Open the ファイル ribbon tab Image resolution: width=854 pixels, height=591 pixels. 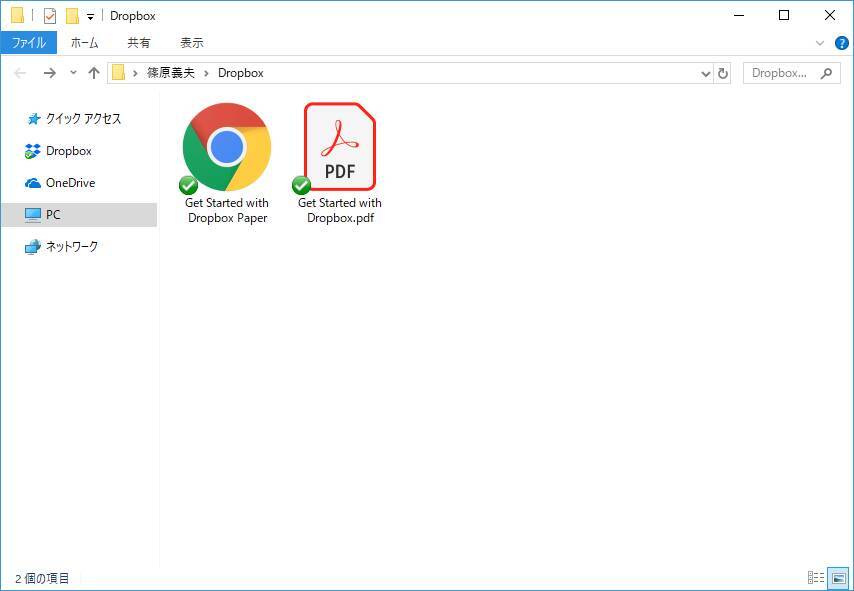[28, 42]
